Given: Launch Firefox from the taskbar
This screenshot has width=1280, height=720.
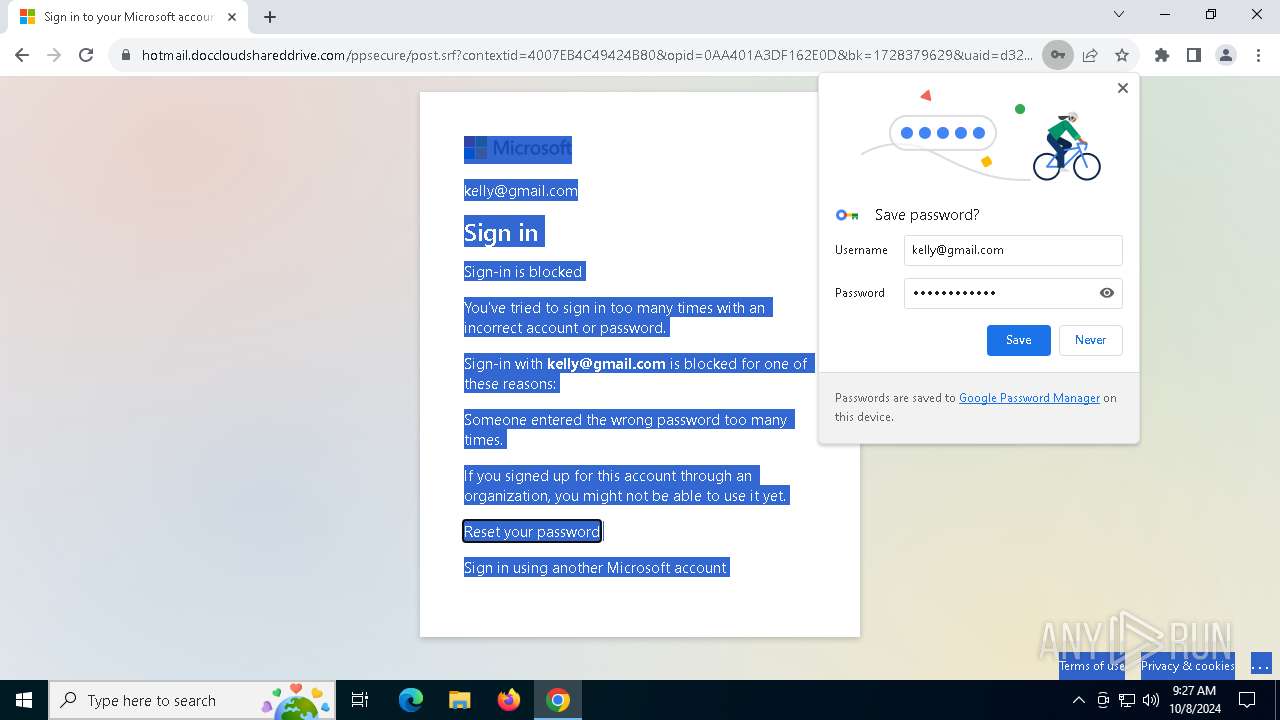Looking at the screenshot, I should point(509,700).
